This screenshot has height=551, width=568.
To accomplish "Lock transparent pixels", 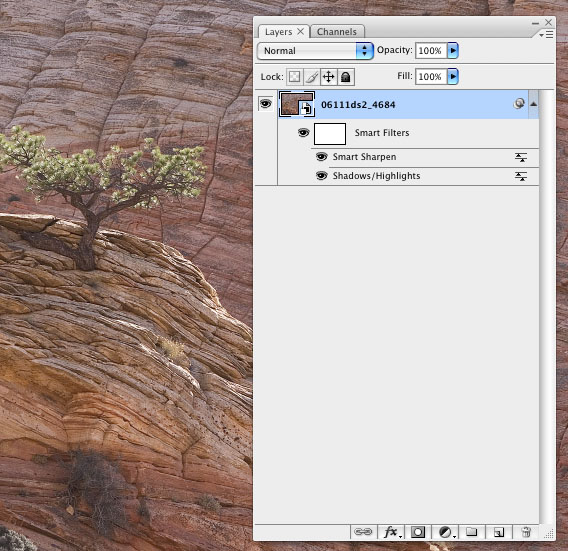I will pyautogui.click(x=295, y=77).
